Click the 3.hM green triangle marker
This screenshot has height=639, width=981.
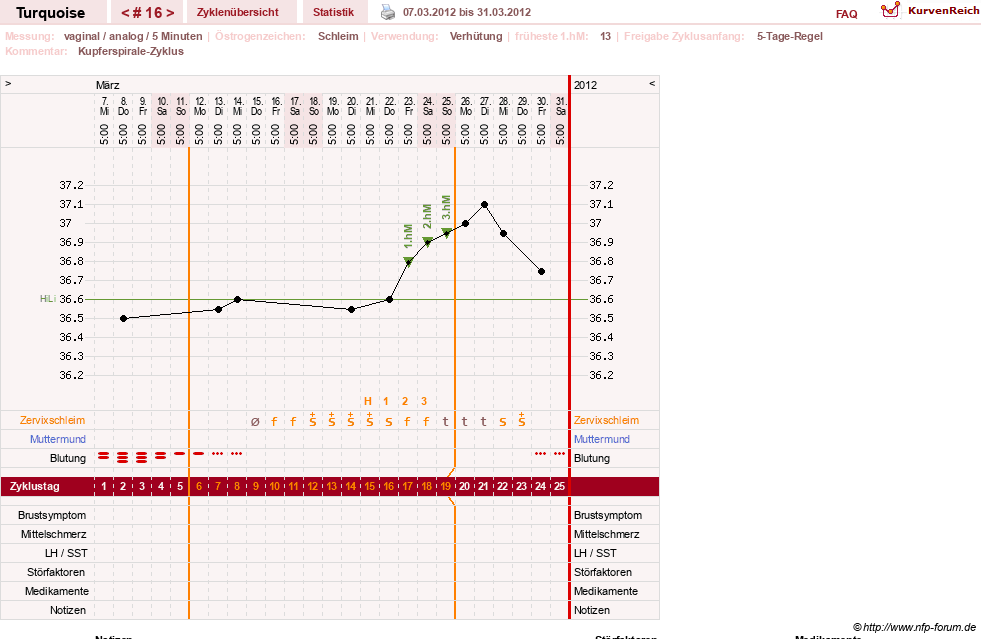pyautogui.click(x=446, y=232)
